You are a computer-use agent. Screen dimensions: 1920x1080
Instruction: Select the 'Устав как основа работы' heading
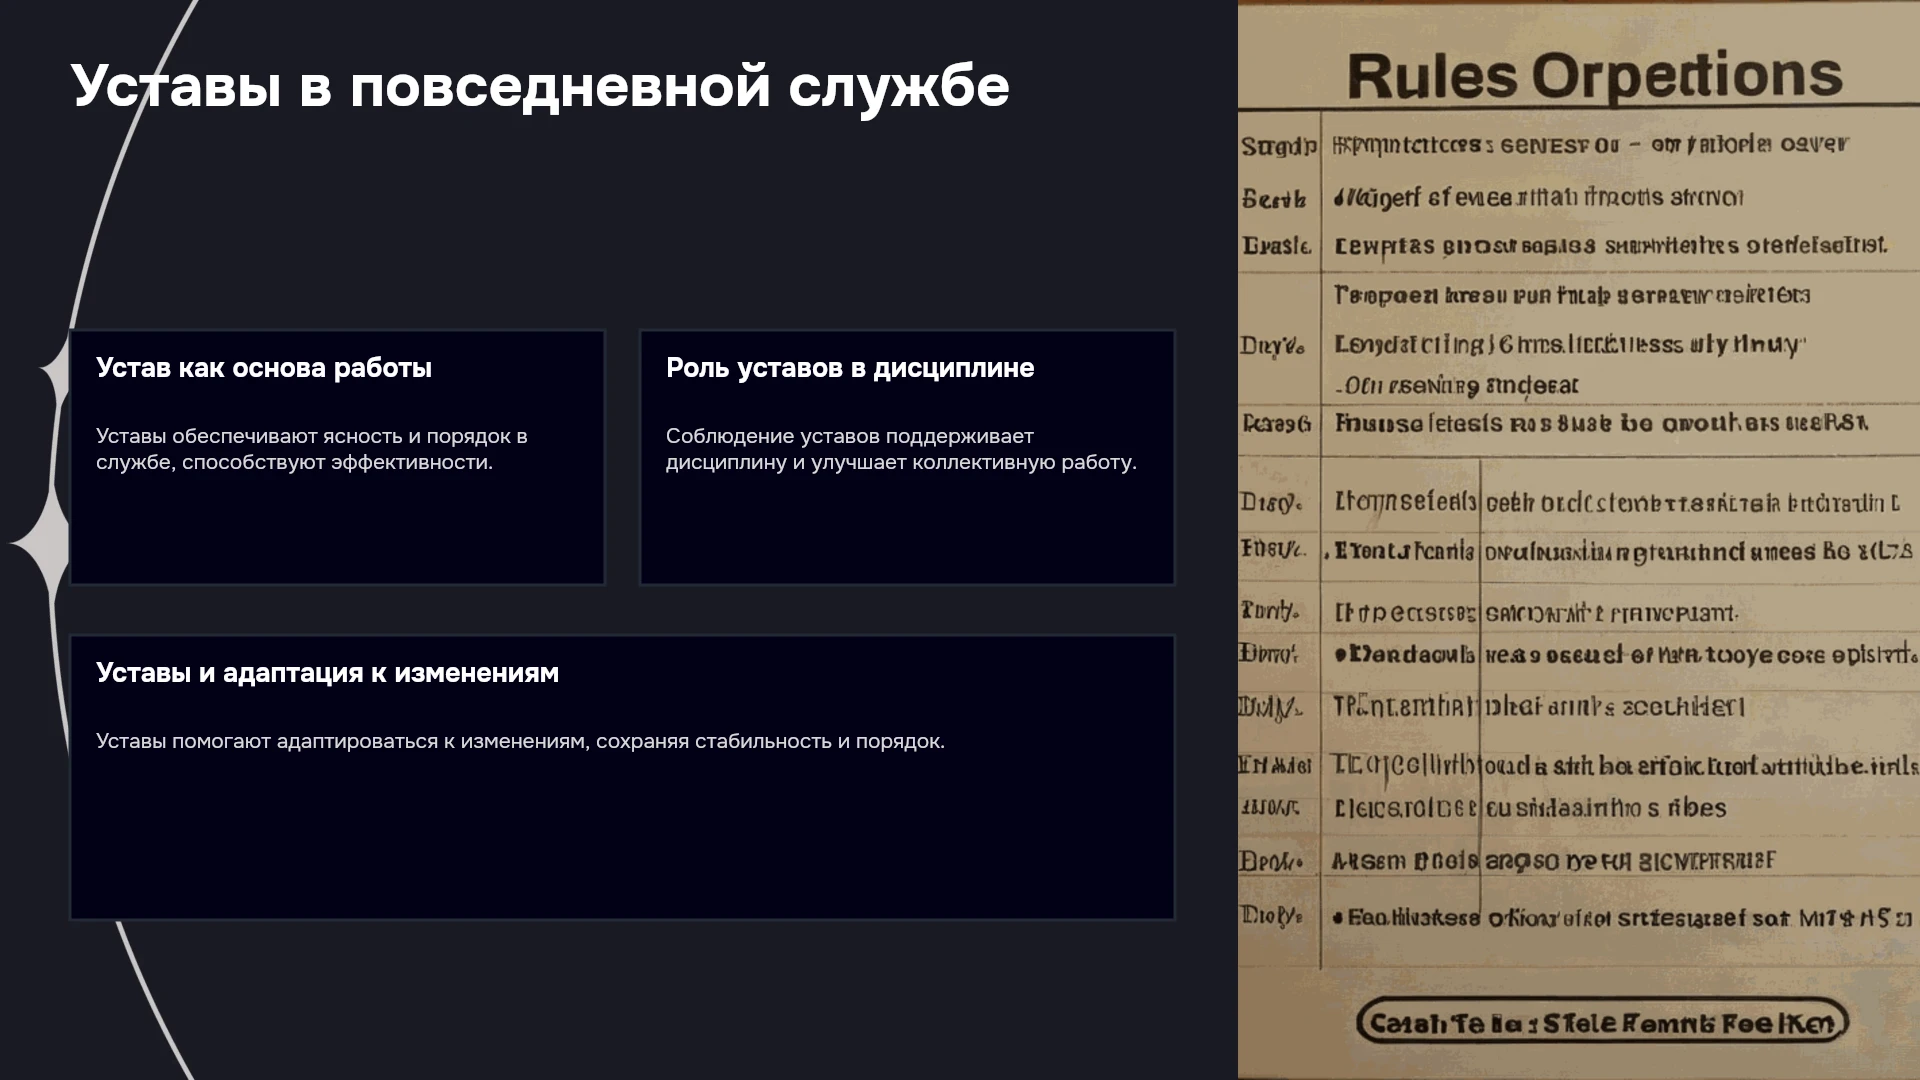tap(264, 368)
